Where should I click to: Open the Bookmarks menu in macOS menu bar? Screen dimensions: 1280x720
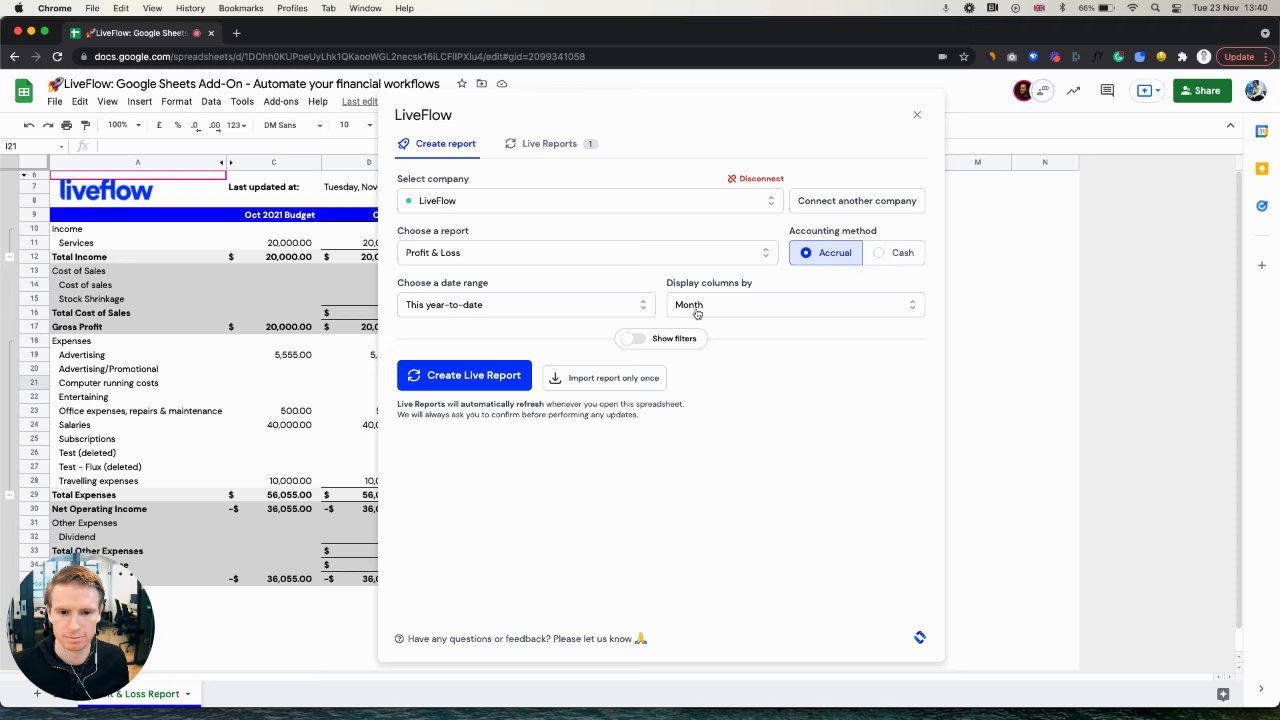[x=241, y=8]
